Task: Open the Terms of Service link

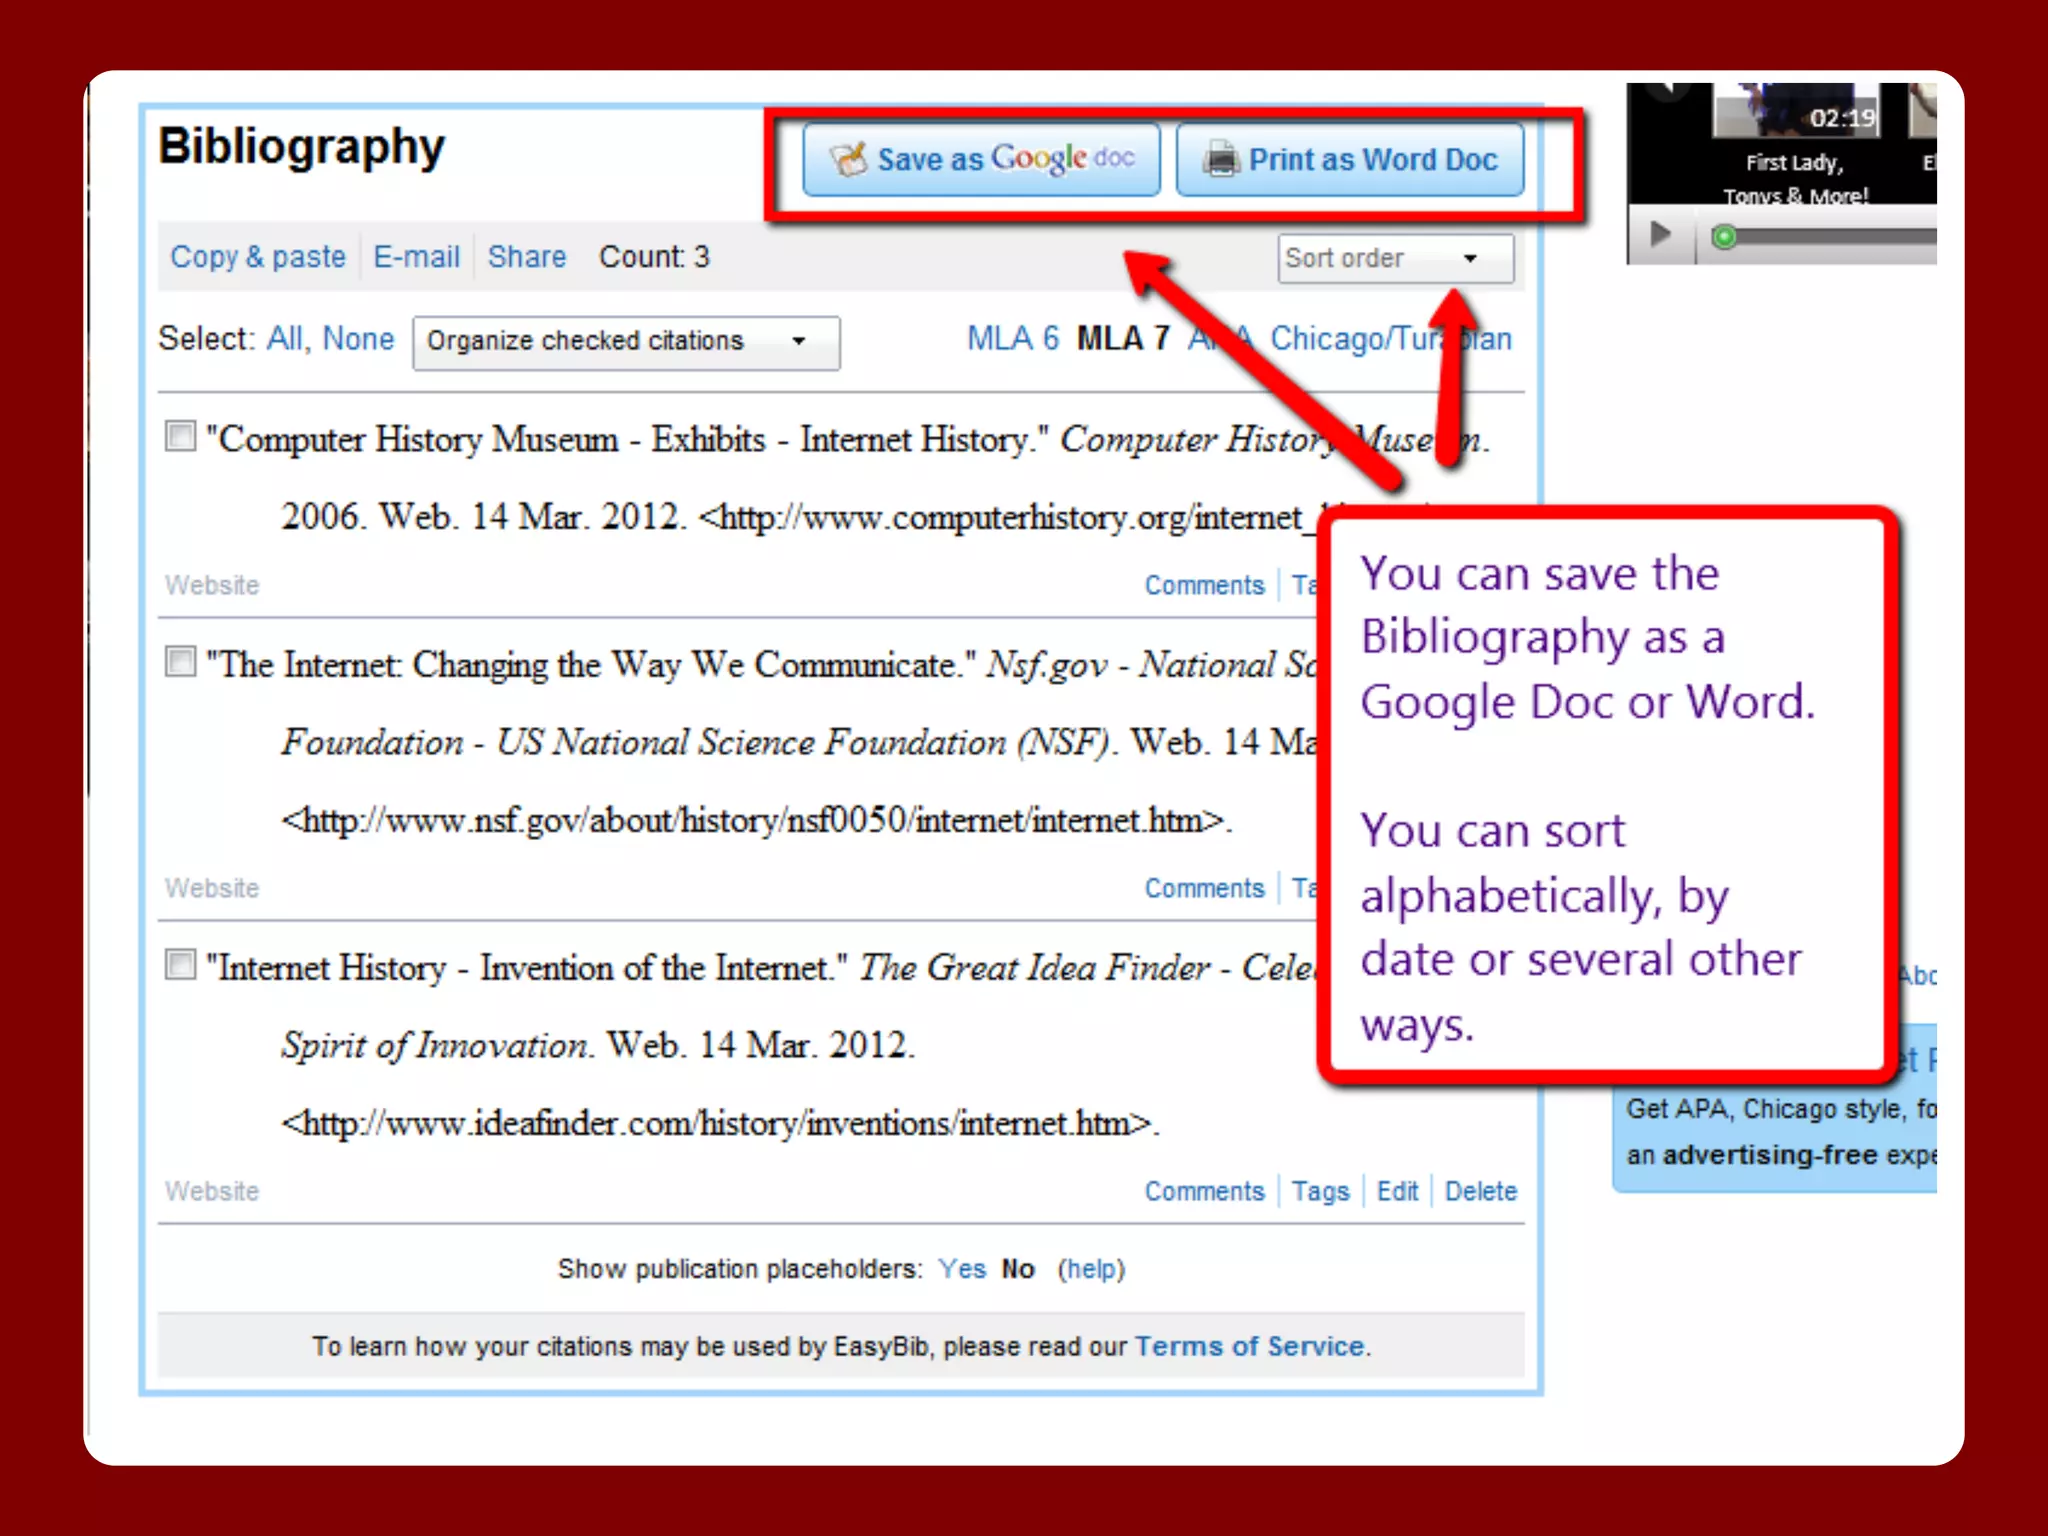Action: coord(1249,1346)
